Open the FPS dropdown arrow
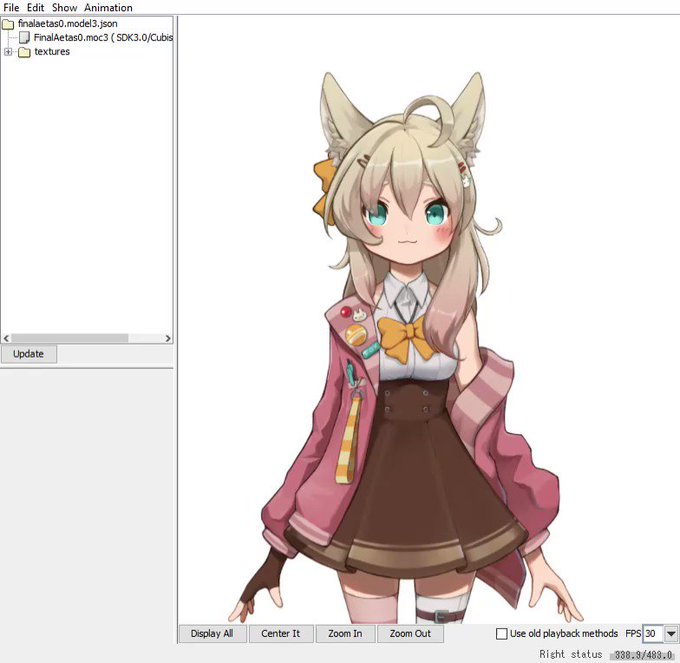 tap(670, 634)
